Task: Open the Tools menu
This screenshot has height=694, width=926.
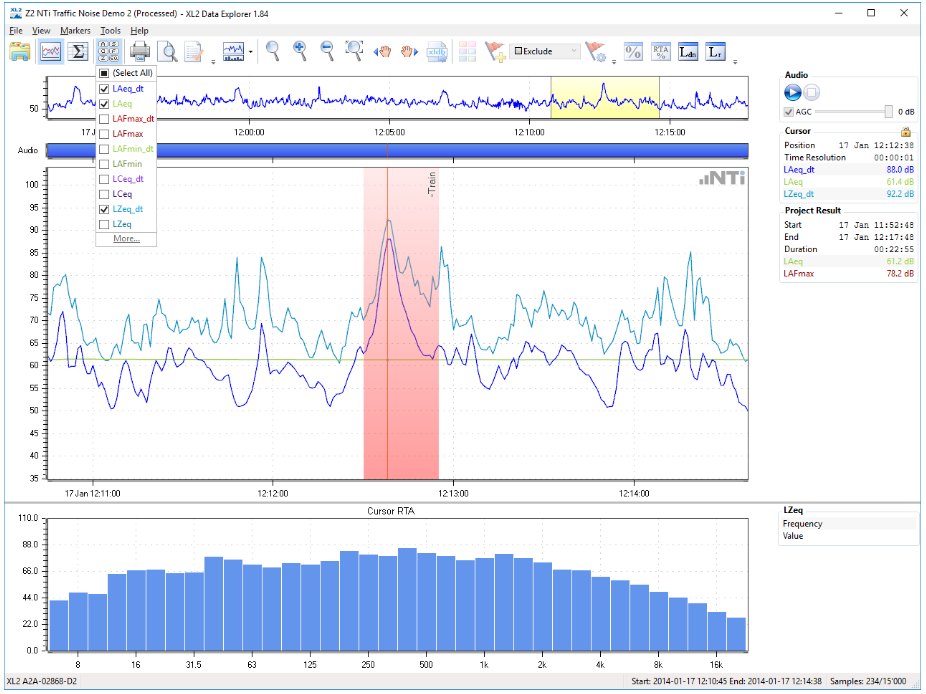Action: pos(110,31)
